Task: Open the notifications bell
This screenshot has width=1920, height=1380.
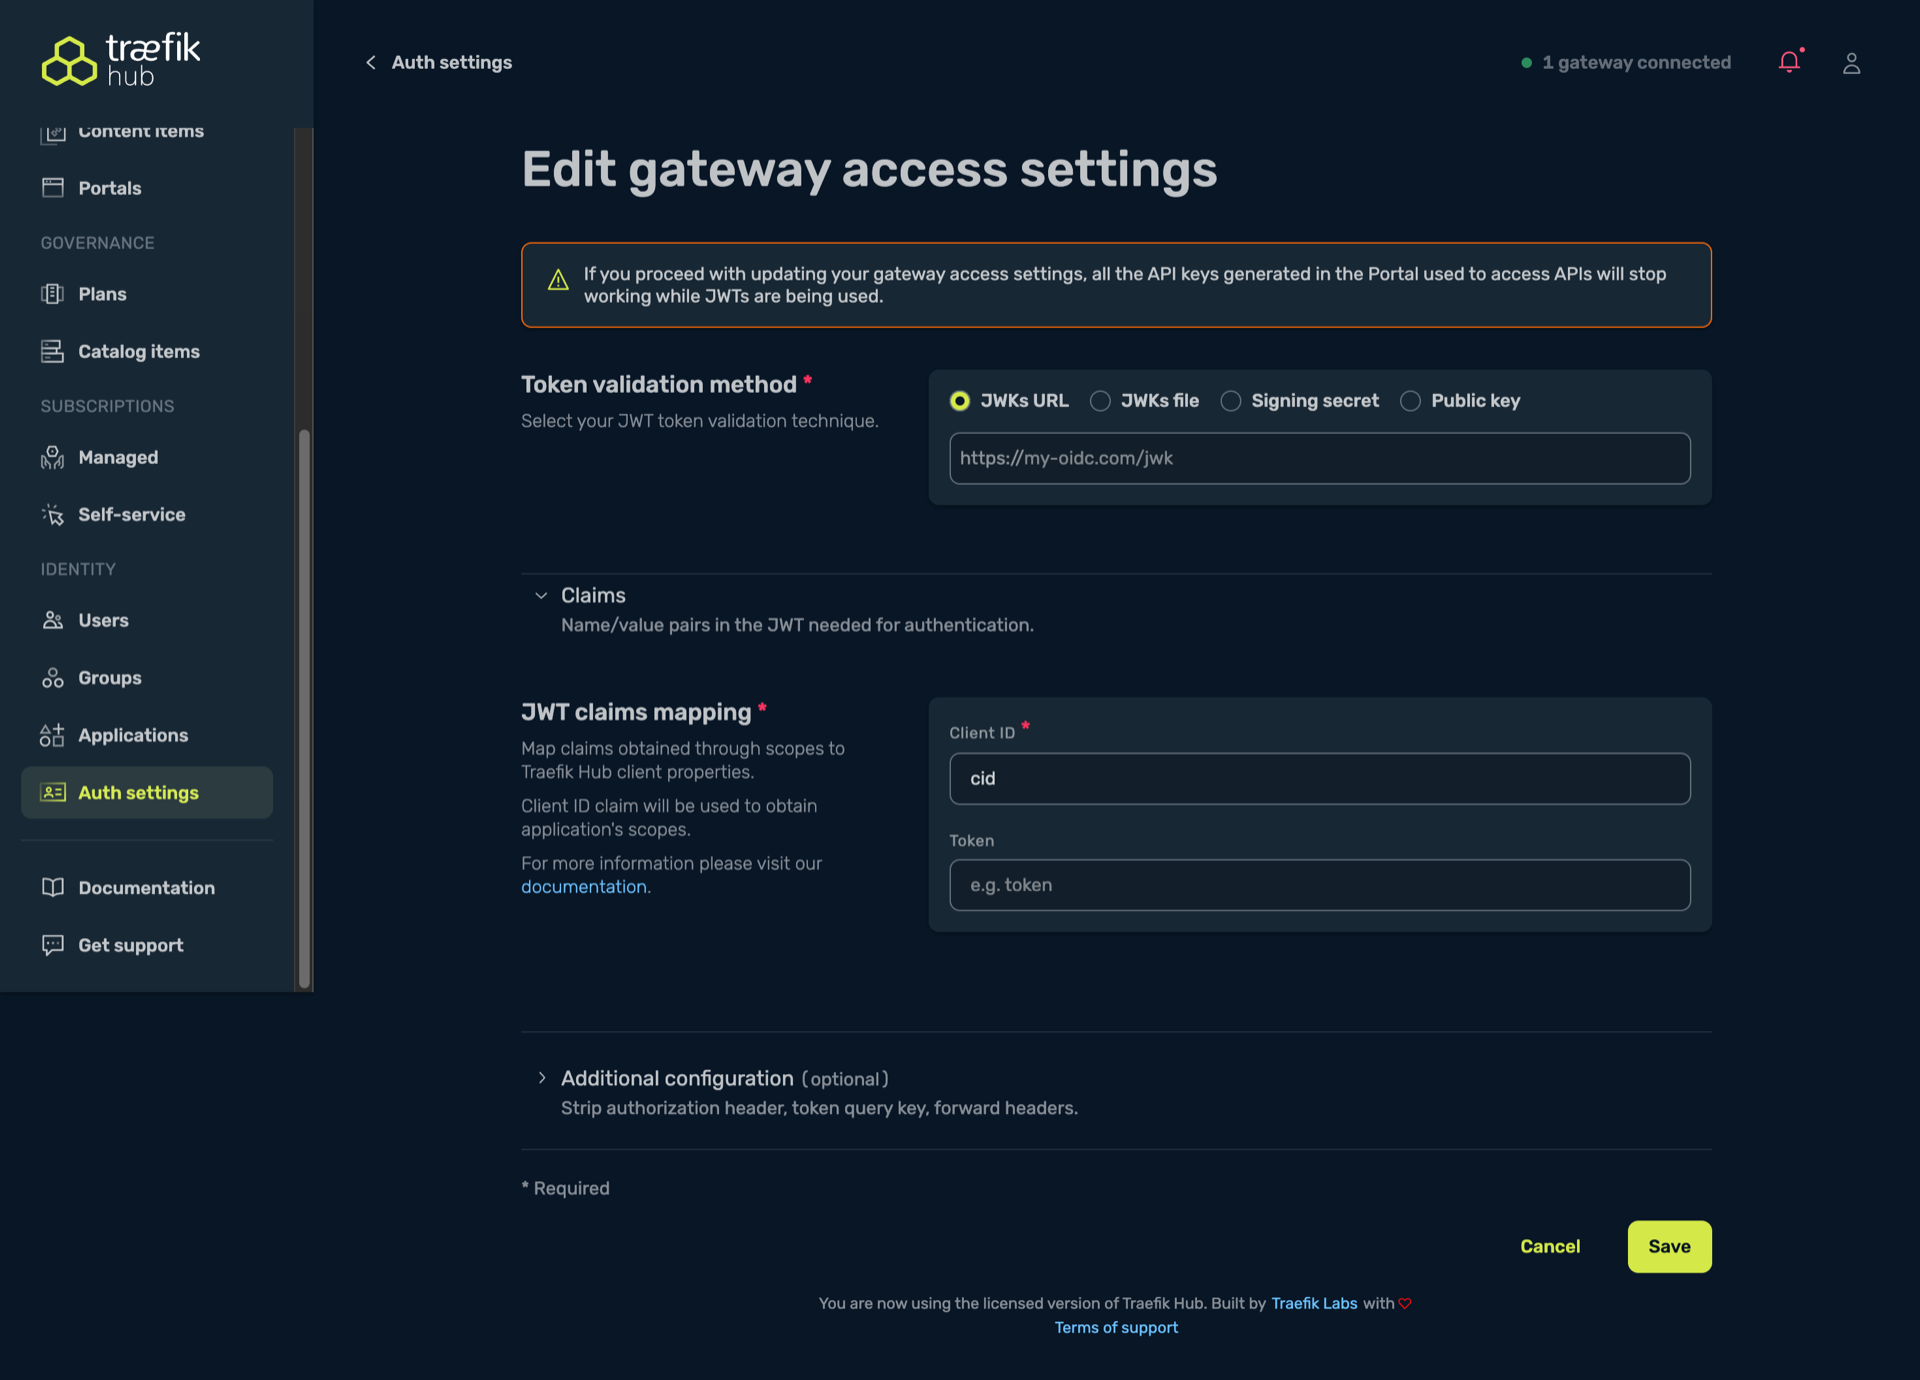Action: (x=1790, y=62)
